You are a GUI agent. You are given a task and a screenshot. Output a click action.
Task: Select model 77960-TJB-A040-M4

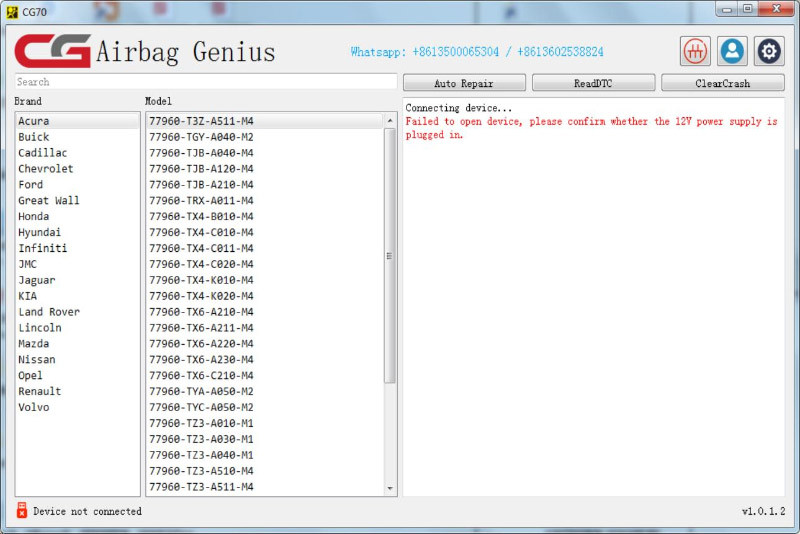265,152
